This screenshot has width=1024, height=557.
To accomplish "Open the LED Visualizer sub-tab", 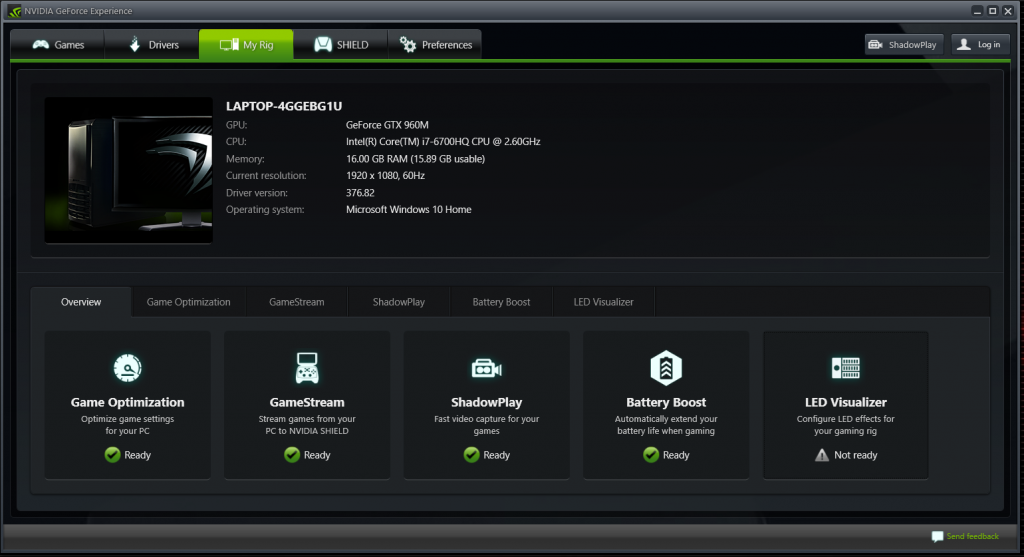I will [x=603, y=302].
